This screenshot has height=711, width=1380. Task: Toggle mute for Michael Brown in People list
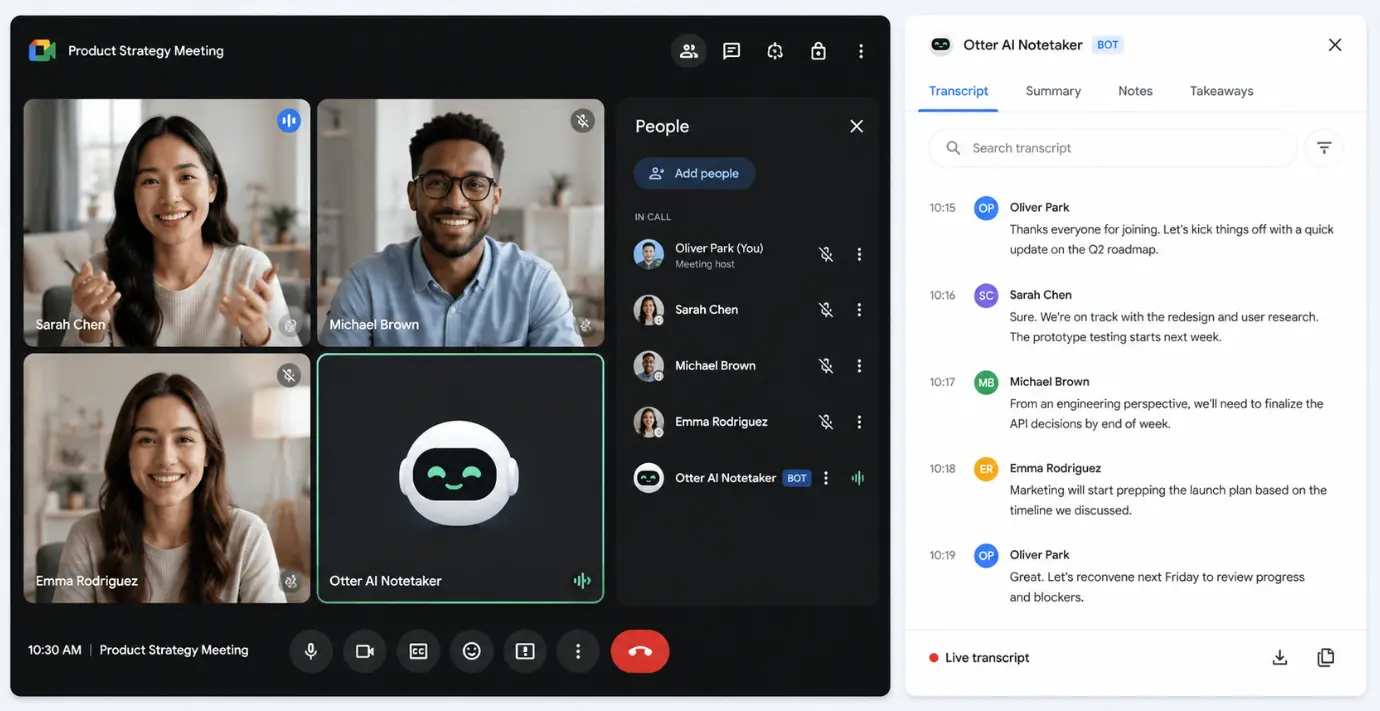pos(826,366)
